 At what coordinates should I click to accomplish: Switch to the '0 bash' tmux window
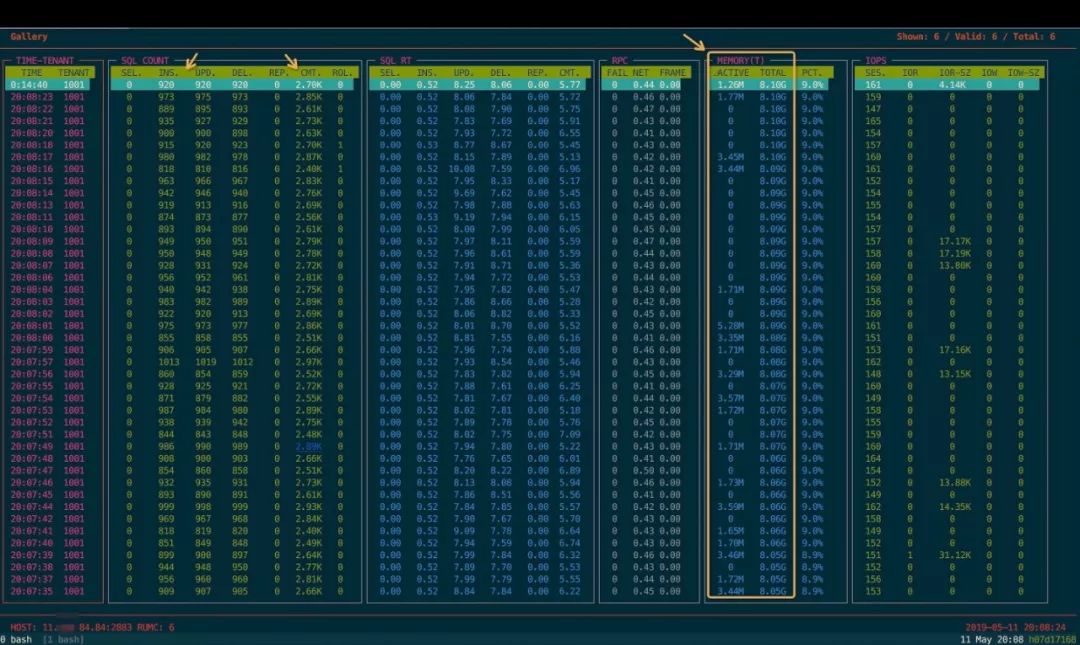click(16, 639)
